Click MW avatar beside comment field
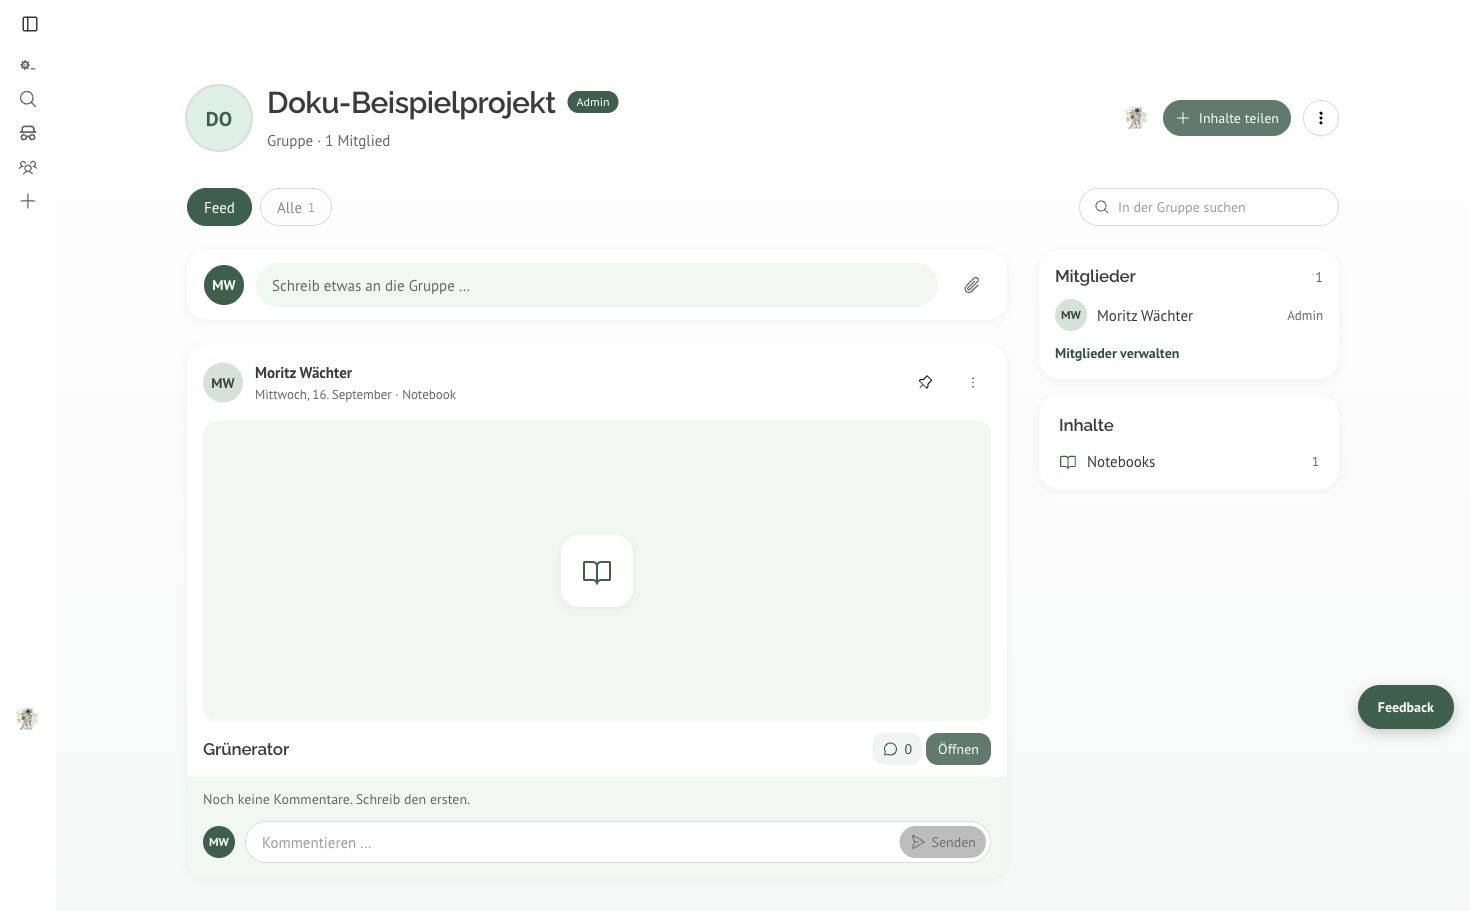 pos(219,842)
